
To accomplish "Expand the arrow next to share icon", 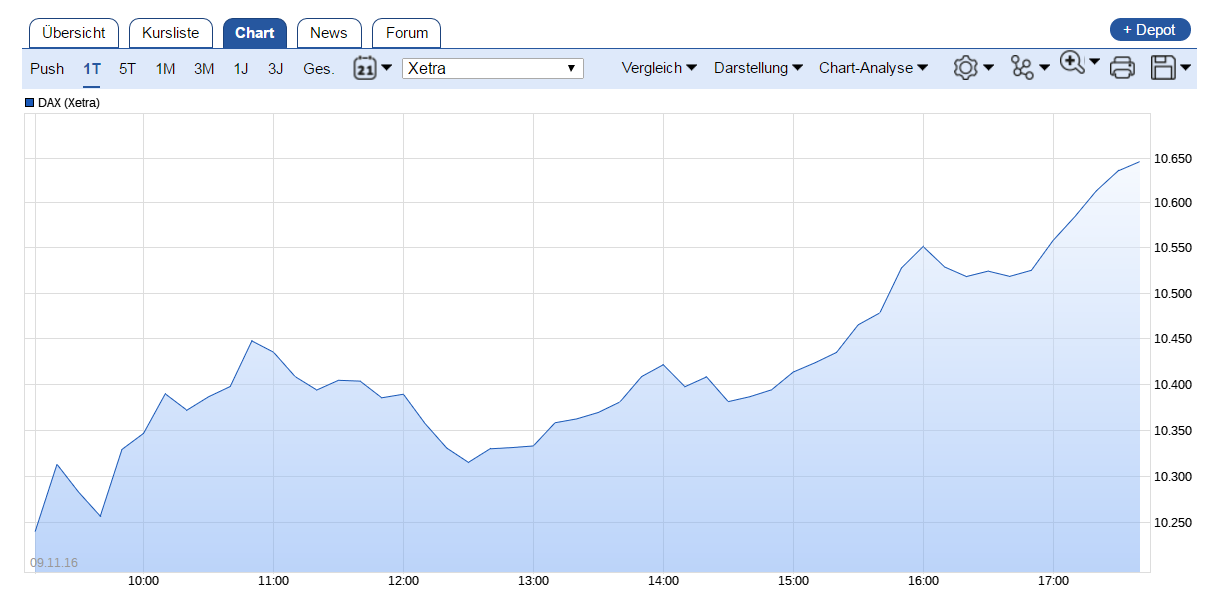I will tap(1044, 68).
